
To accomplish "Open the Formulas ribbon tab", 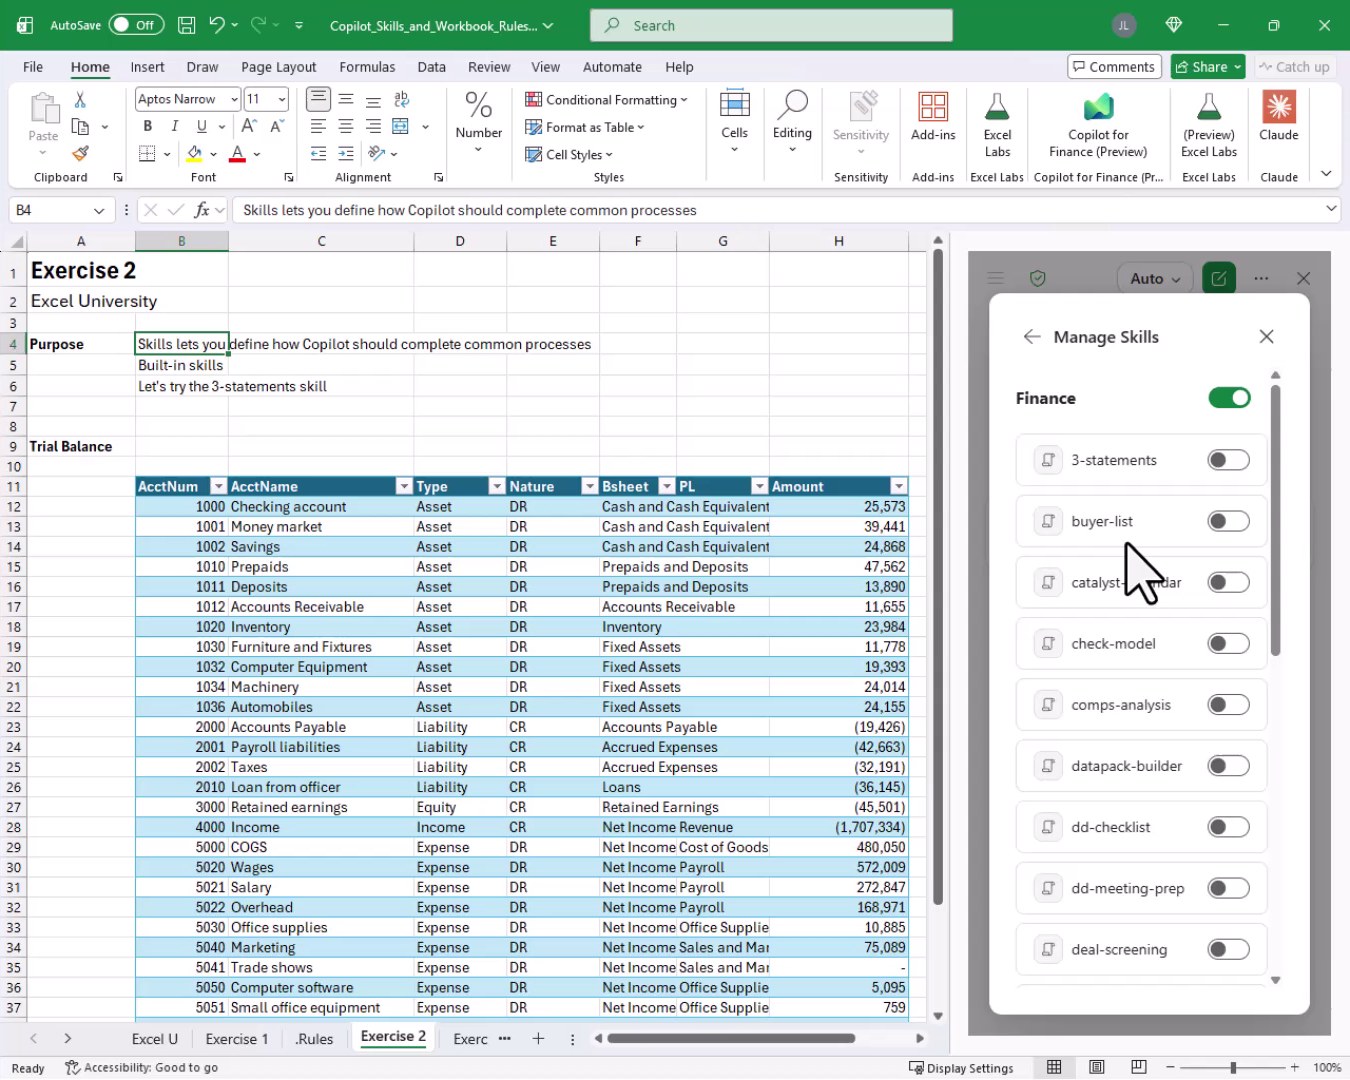I will (367, 67).
